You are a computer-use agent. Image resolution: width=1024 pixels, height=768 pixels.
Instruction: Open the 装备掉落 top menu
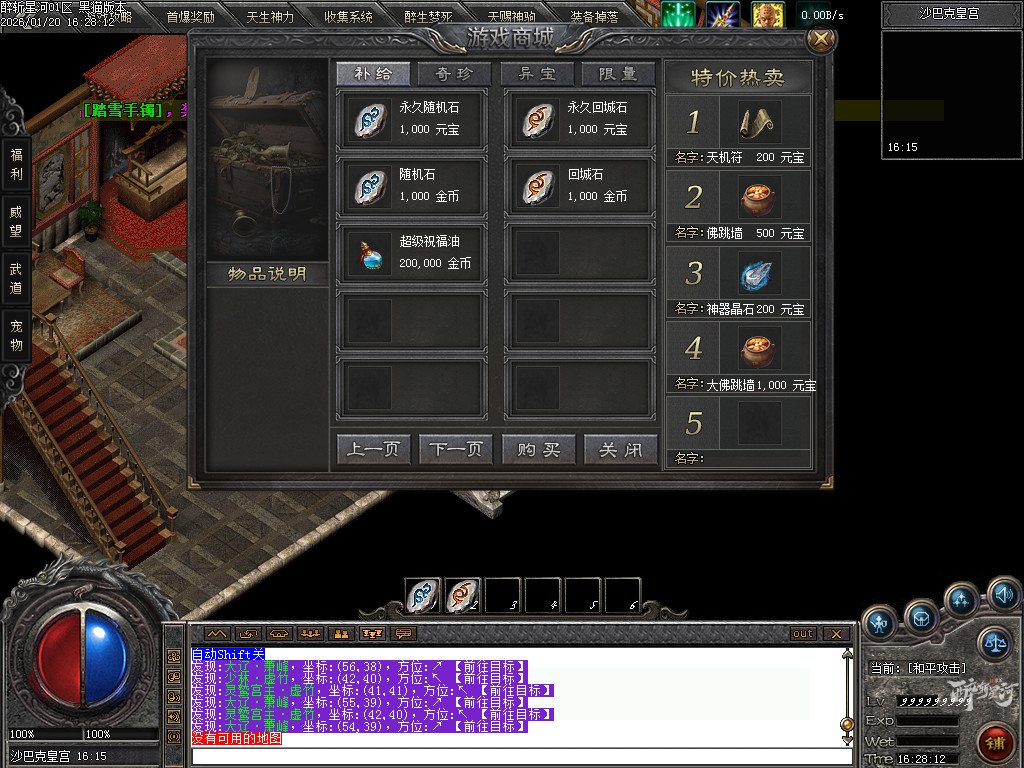point(594,17)
